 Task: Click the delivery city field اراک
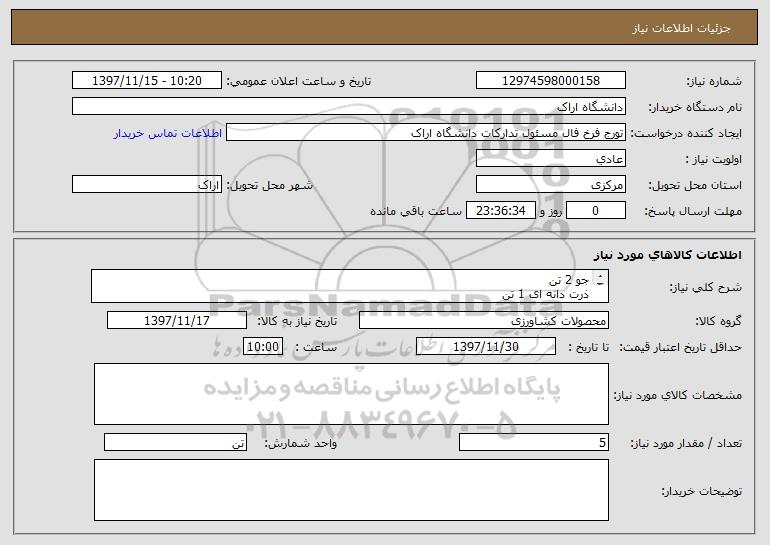147,185
